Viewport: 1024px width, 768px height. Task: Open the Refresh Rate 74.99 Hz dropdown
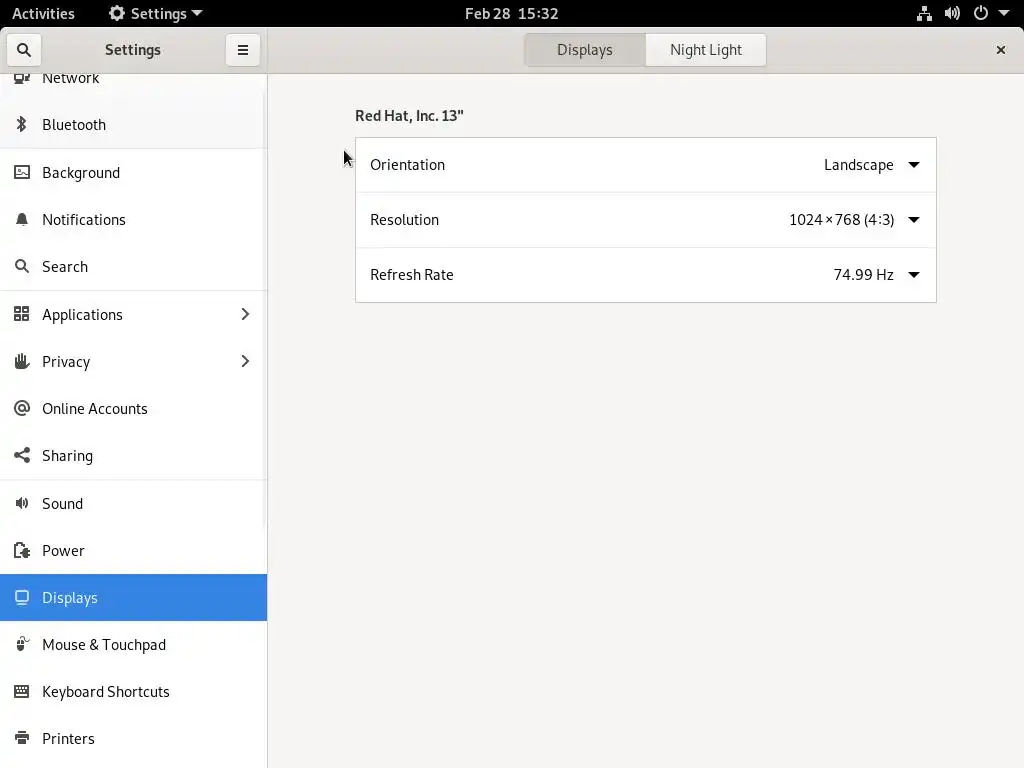pos(876,274)
